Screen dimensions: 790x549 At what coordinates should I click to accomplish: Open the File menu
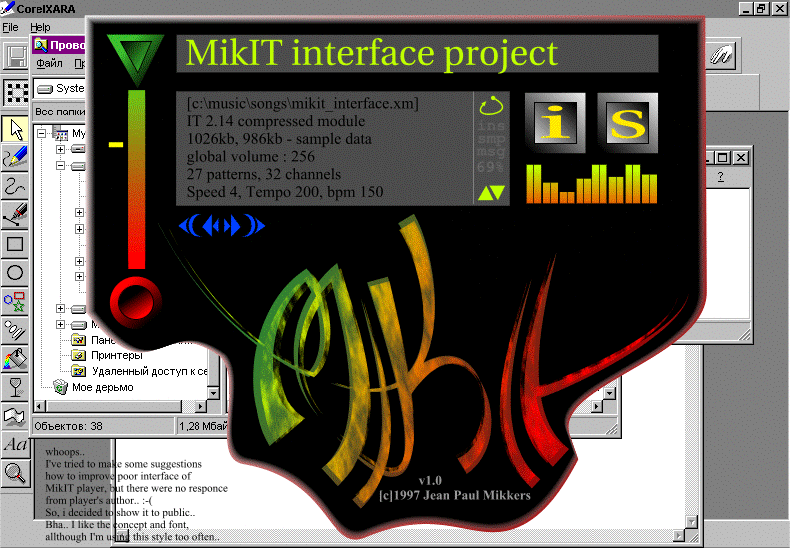(11, 27)
